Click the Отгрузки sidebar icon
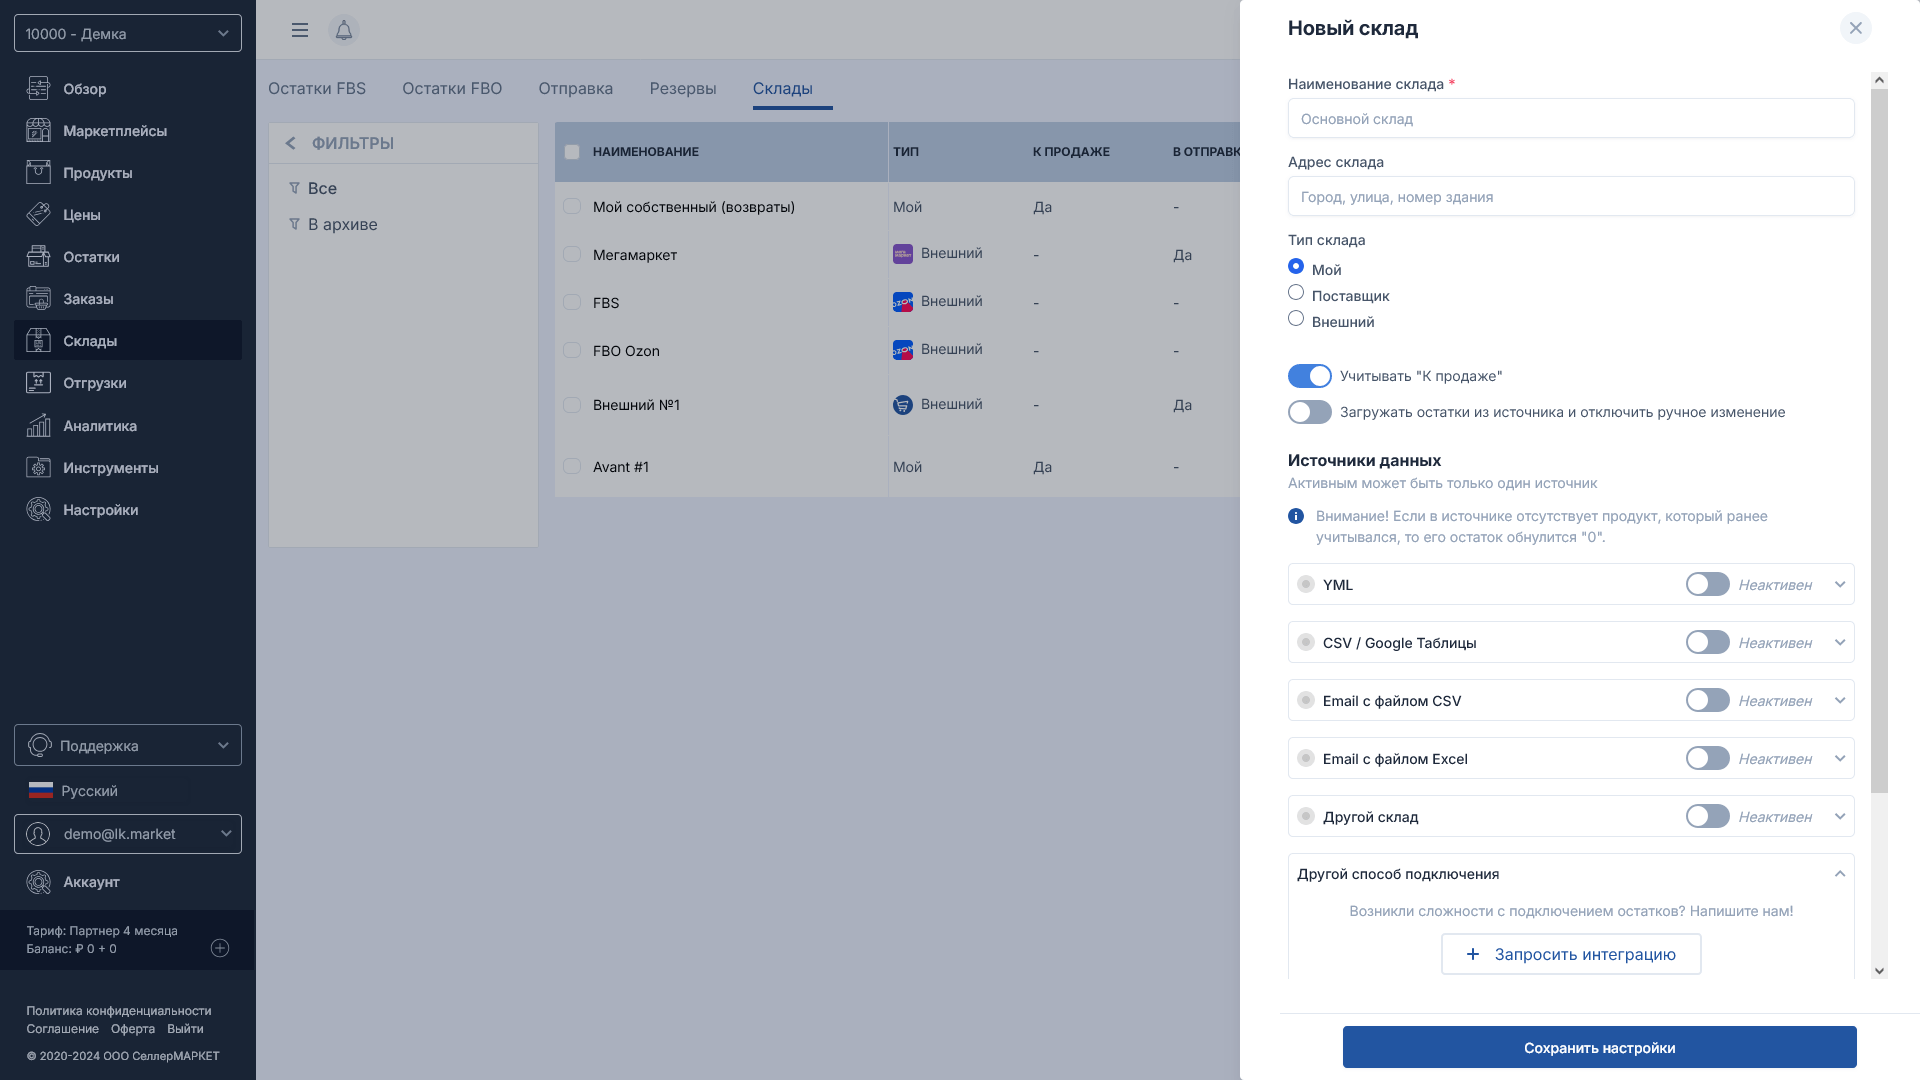Screen dimensions: 1920x1080 (x=38, y=383)
